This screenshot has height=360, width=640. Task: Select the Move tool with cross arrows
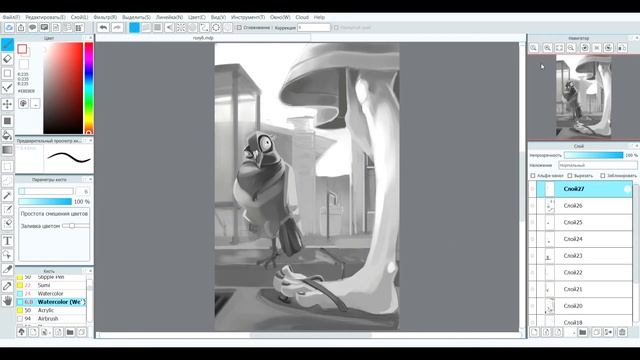[x=7, y=104]
